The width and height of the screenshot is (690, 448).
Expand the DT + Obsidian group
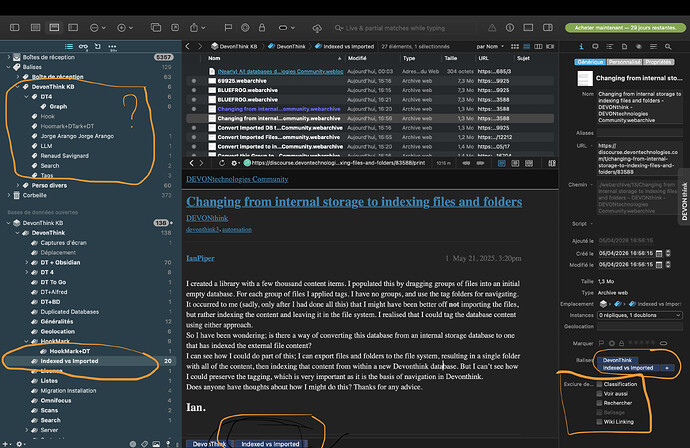point(26,262)
